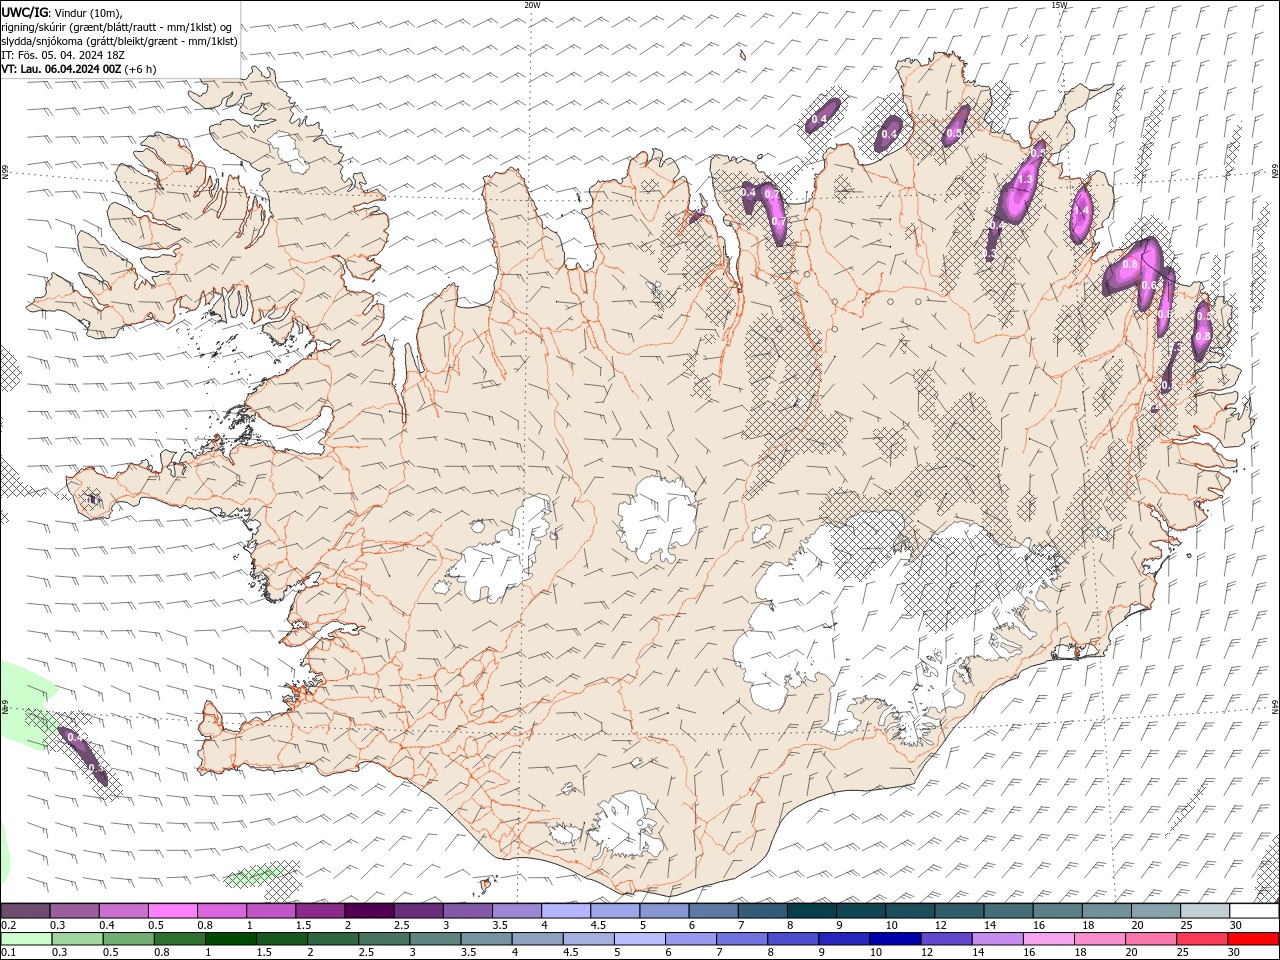
Task: Click the '0.1' label on the rain scale
Action: tap(8, 952)
